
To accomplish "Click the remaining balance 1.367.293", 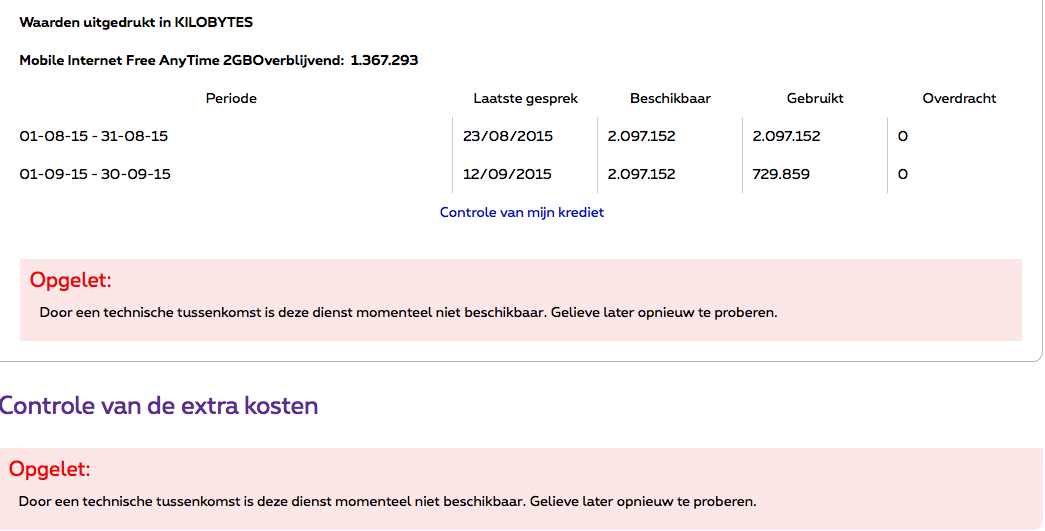I will (x=384, y=60).
